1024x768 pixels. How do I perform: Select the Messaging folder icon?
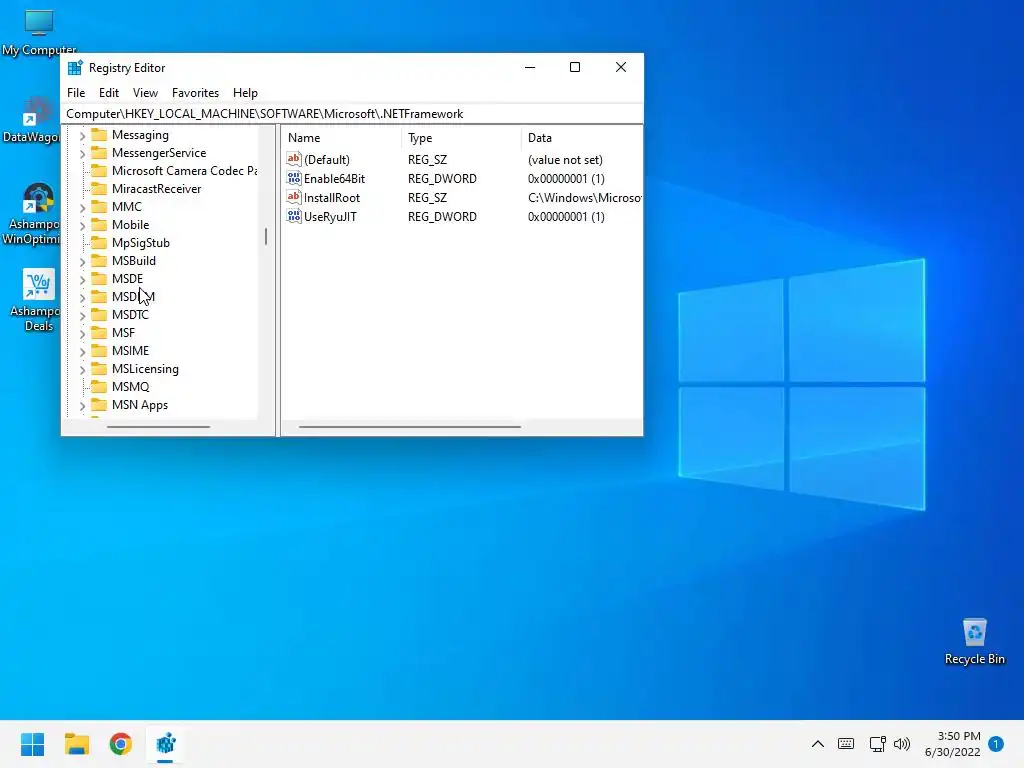pos(99,135)
